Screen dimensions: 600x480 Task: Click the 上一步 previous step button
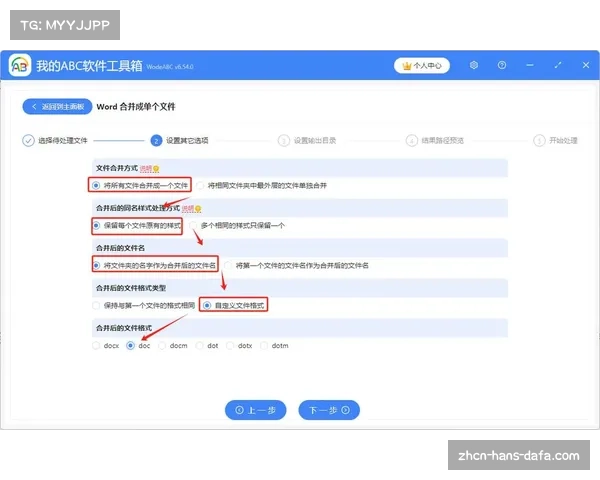pyautogui.click(x=256, y=410)
